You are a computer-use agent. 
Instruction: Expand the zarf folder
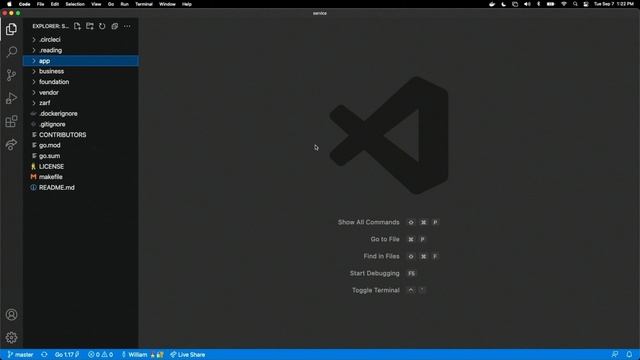tap(81, 103)
